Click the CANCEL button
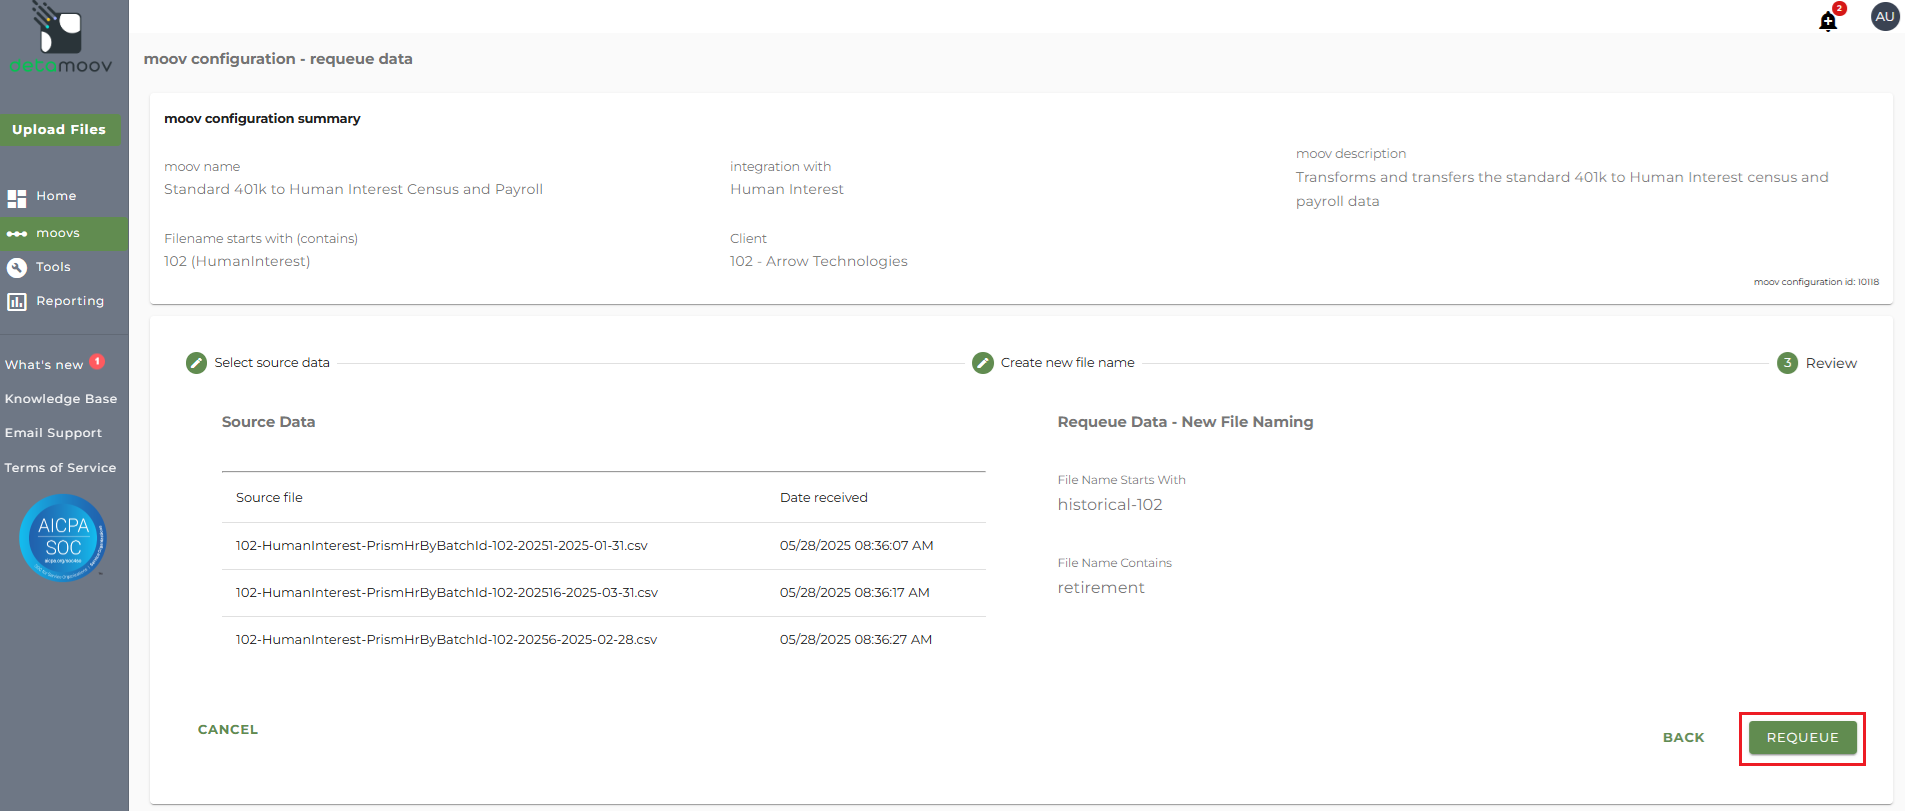Viewport: 1905px width, 811px height. [x=228, y=730]
